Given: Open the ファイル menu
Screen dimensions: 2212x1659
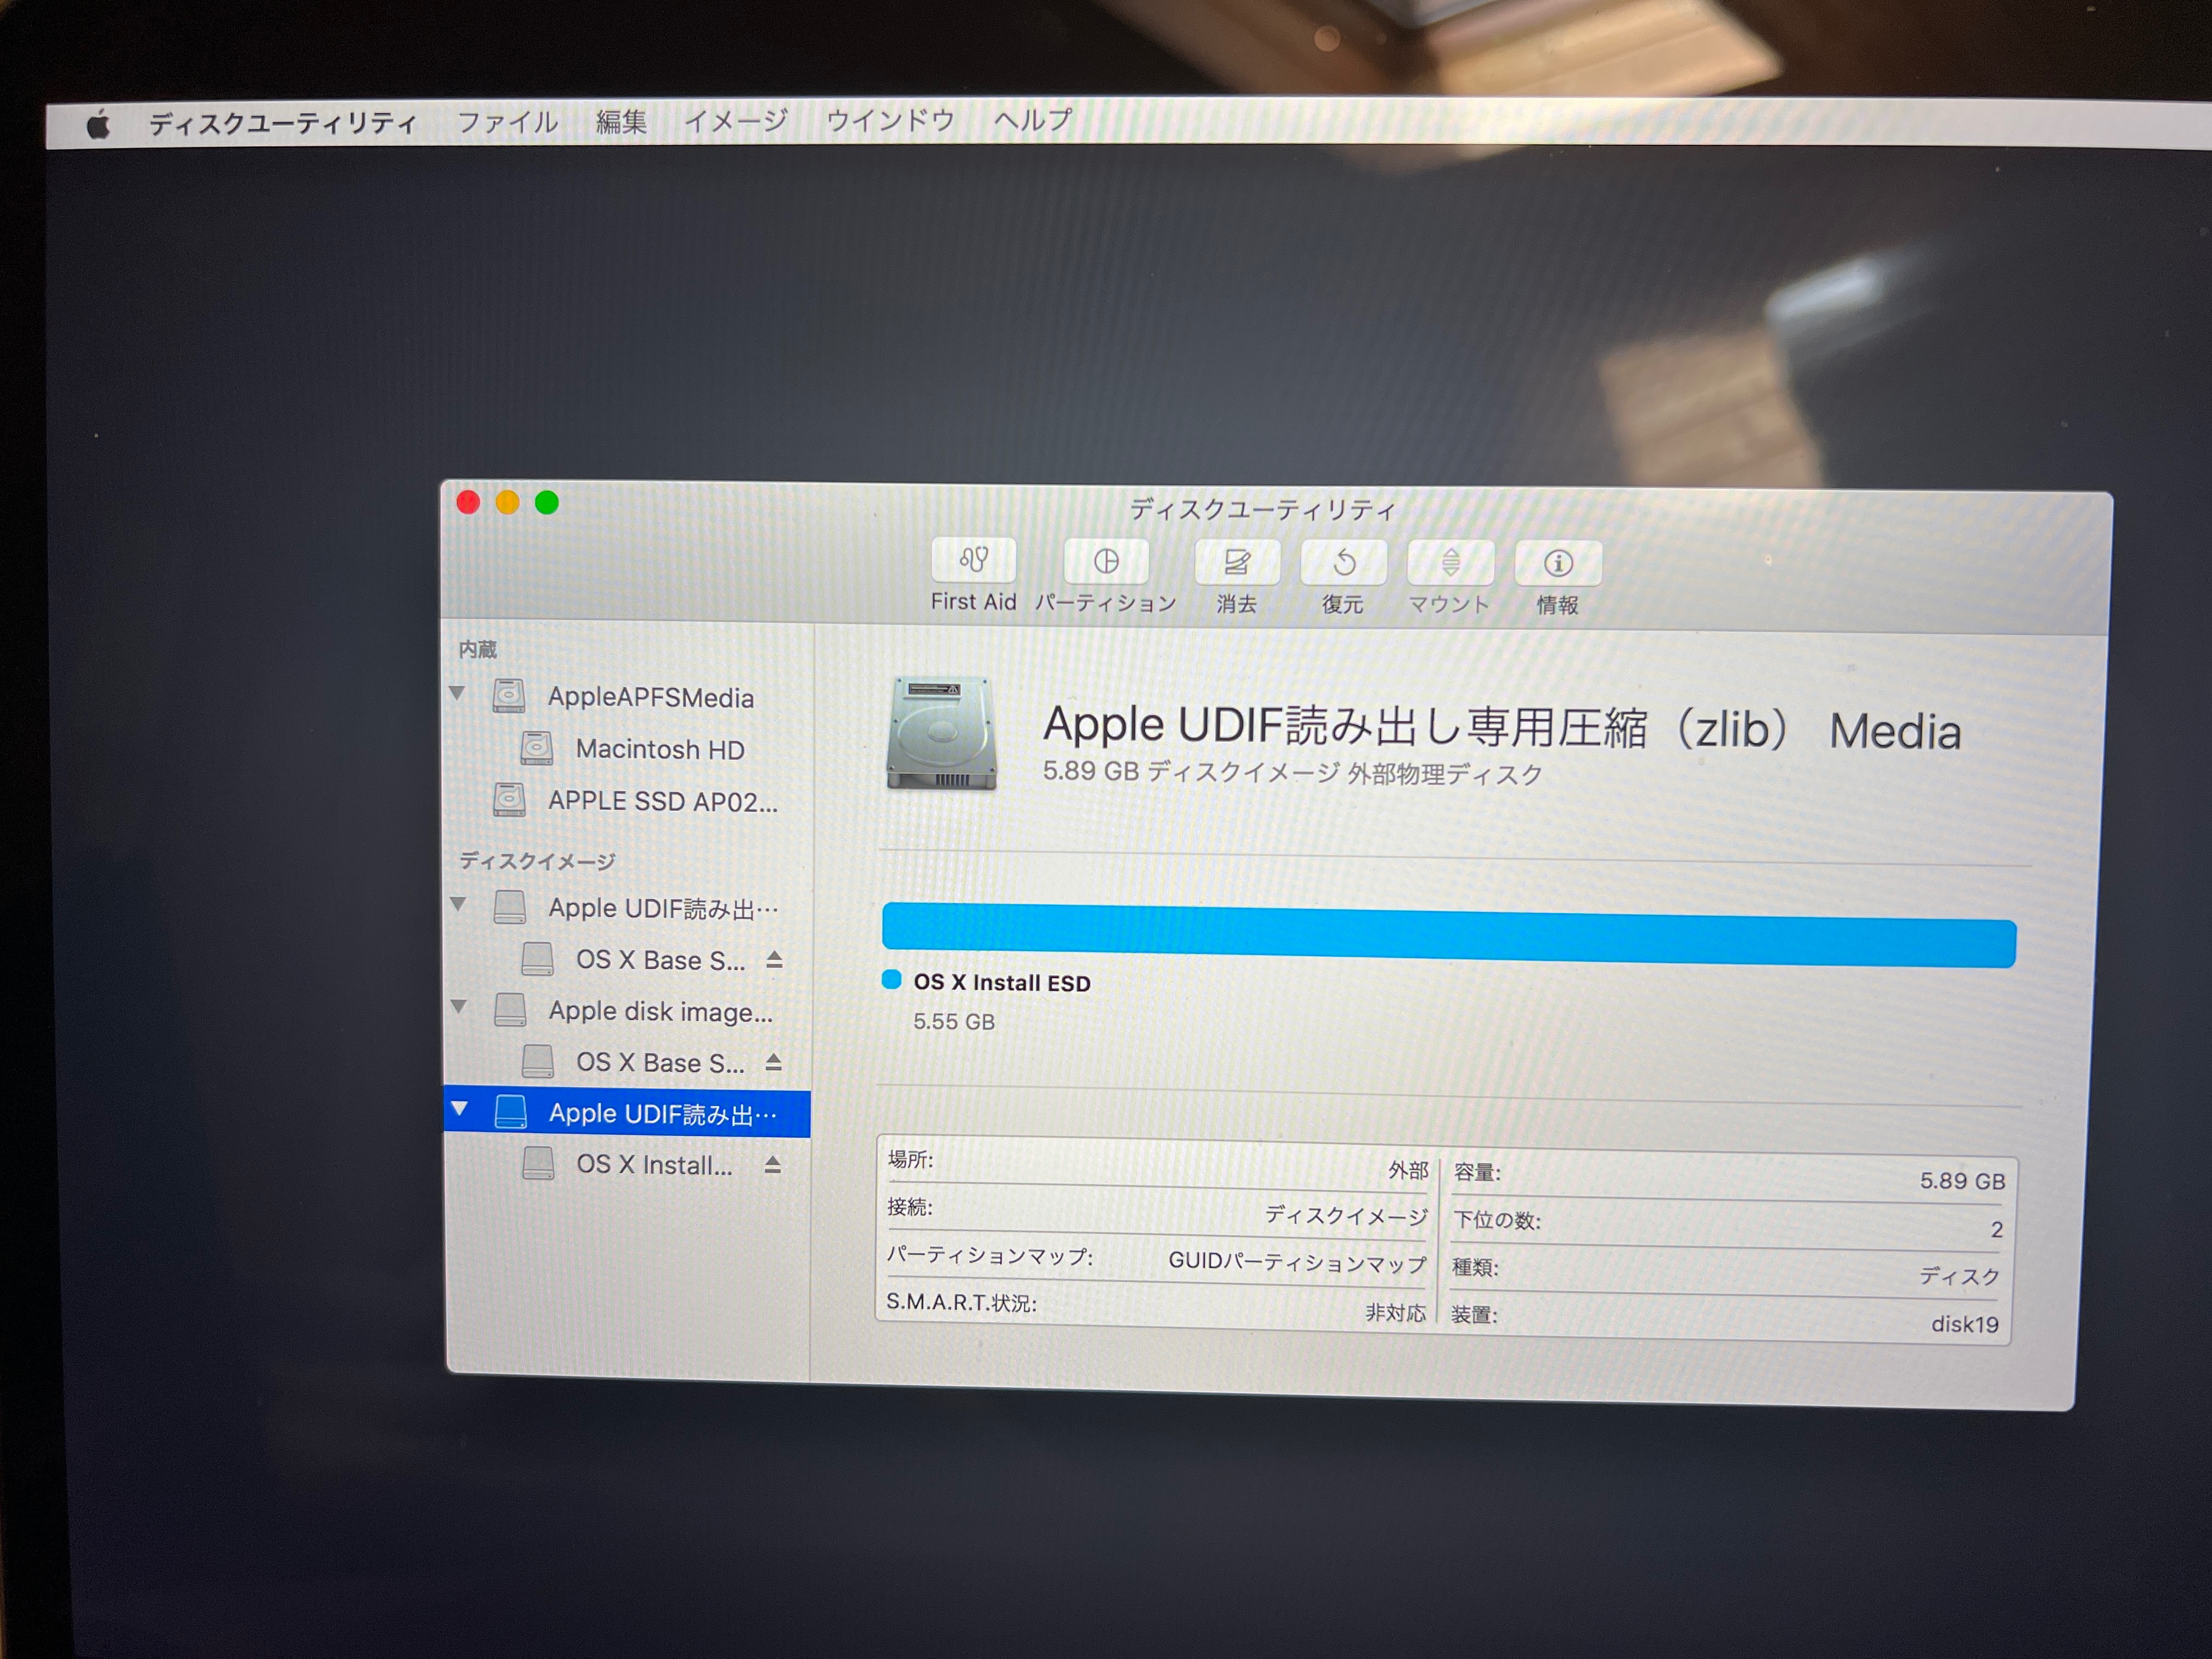Looking at the screenshot, I should coord(507,123).
